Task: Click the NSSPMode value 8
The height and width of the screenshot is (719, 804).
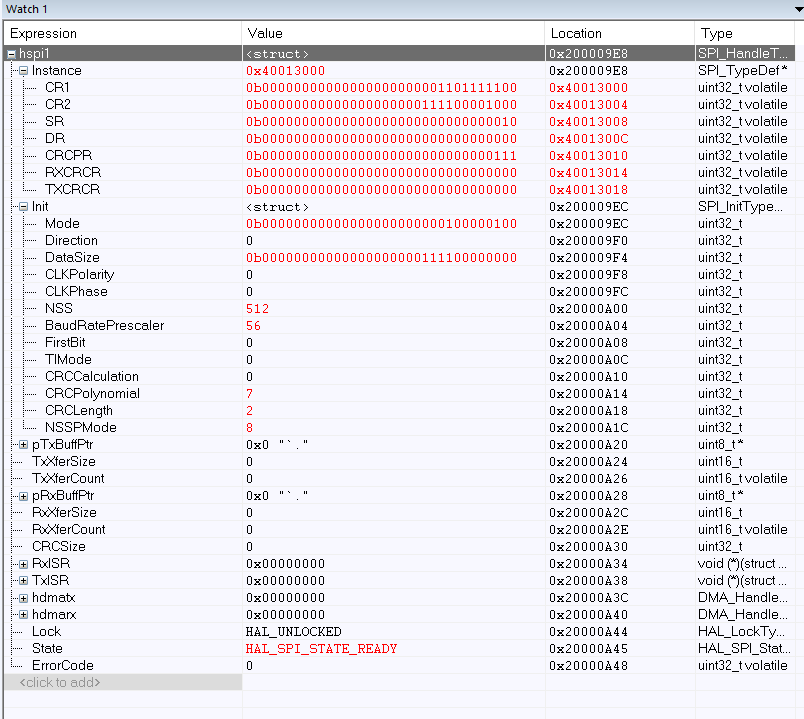Action: coord(250,428)
